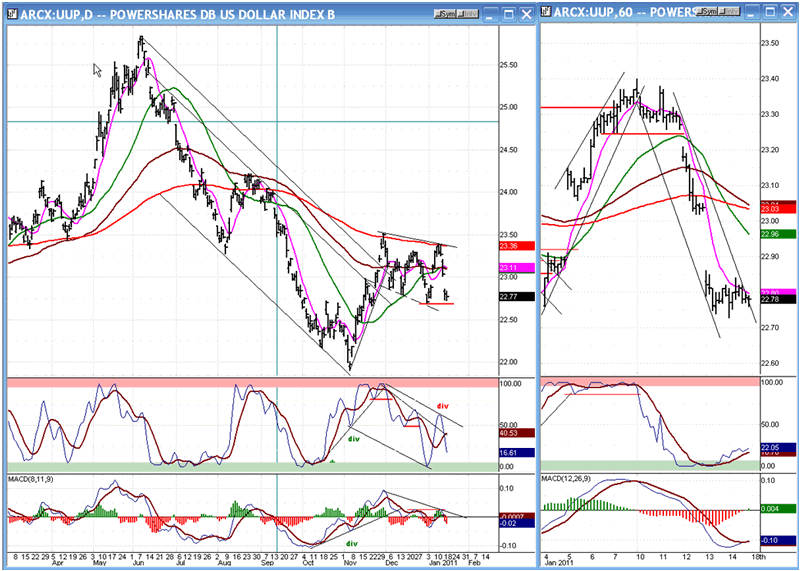Click the Sym button in the daily chart window
Screen dimensions: 800x571
point(444,14)
